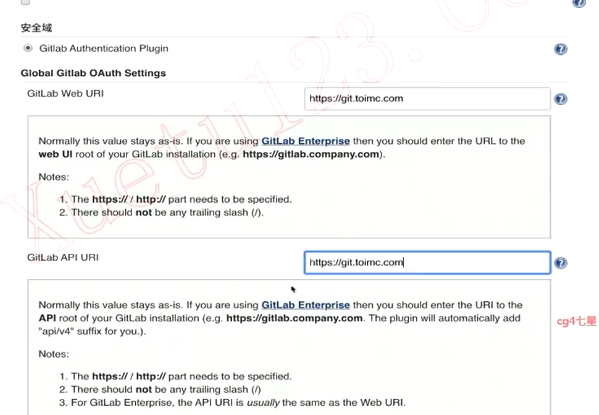Click the Global Gitlab OAuth Settings heading
This screenshot has width=599, height=415.
click(93, 73)
